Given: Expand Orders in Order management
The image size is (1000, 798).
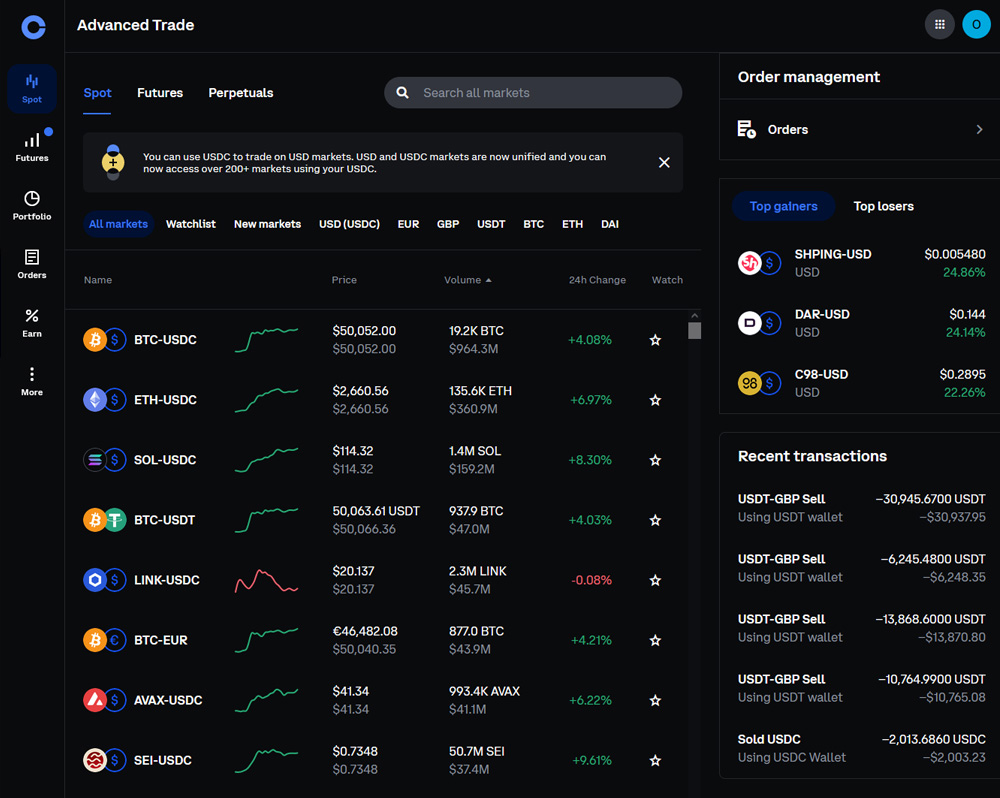Looking at the screenshot, I should 979,129.
